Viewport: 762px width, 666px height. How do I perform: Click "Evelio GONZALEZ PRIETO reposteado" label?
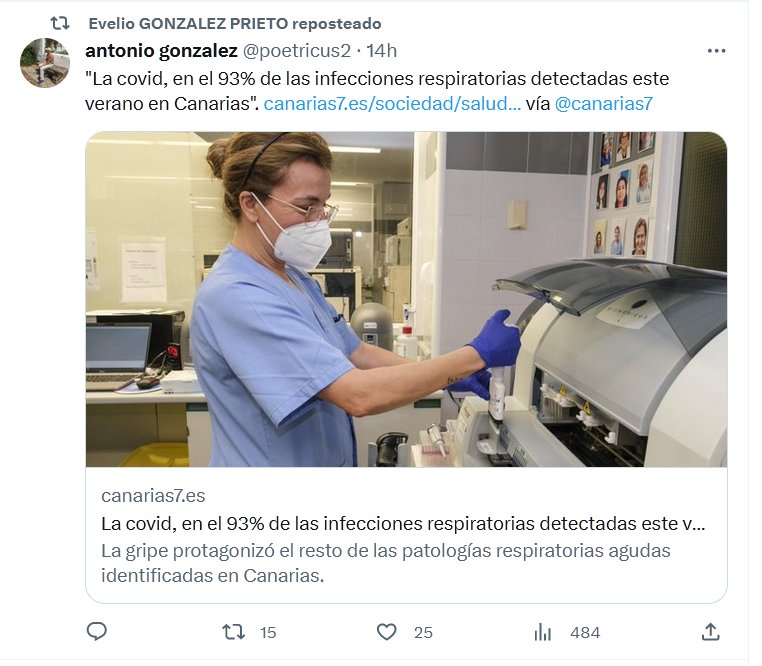pos(234,23)
